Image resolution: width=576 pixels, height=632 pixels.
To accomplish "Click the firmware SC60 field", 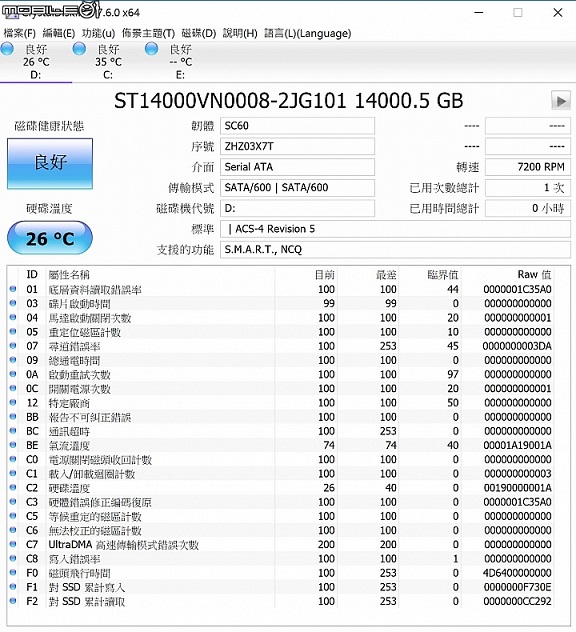I will click(x=297, y=126).
